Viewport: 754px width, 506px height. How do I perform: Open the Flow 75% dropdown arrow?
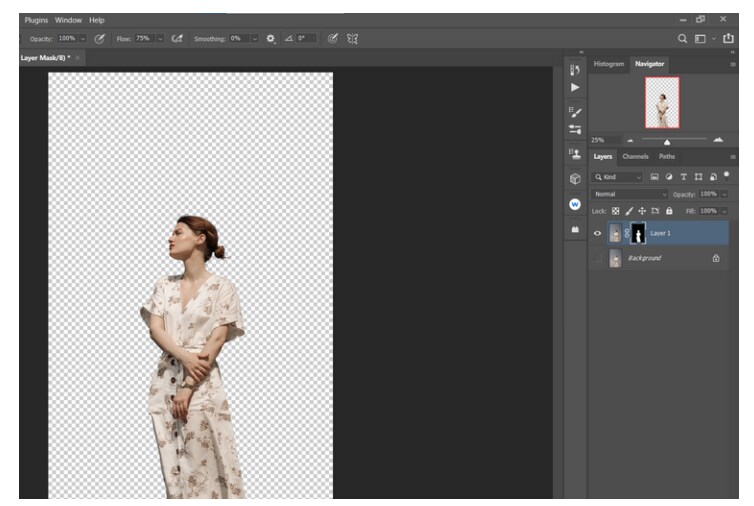click(x=158, y=38)
